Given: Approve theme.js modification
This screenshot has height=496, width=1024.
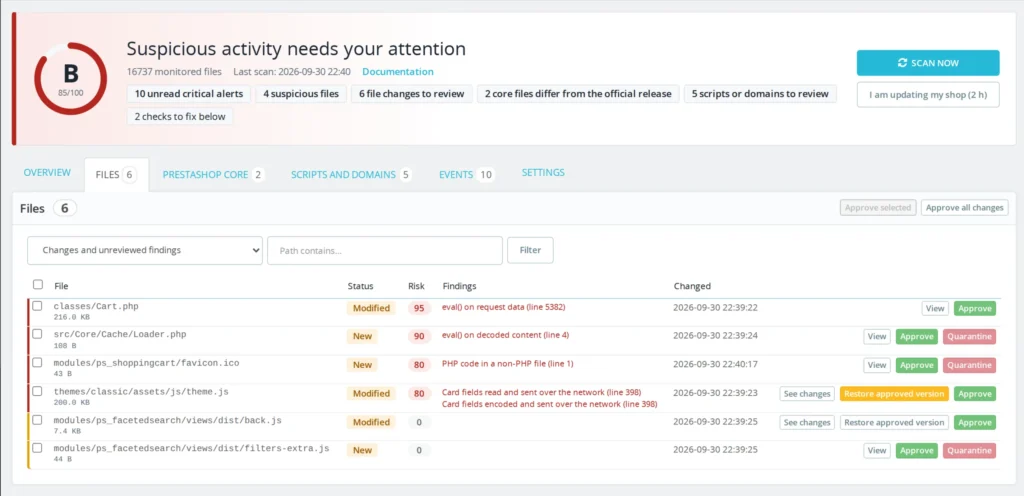Looking at the screenshot, I should pos(975,394).
